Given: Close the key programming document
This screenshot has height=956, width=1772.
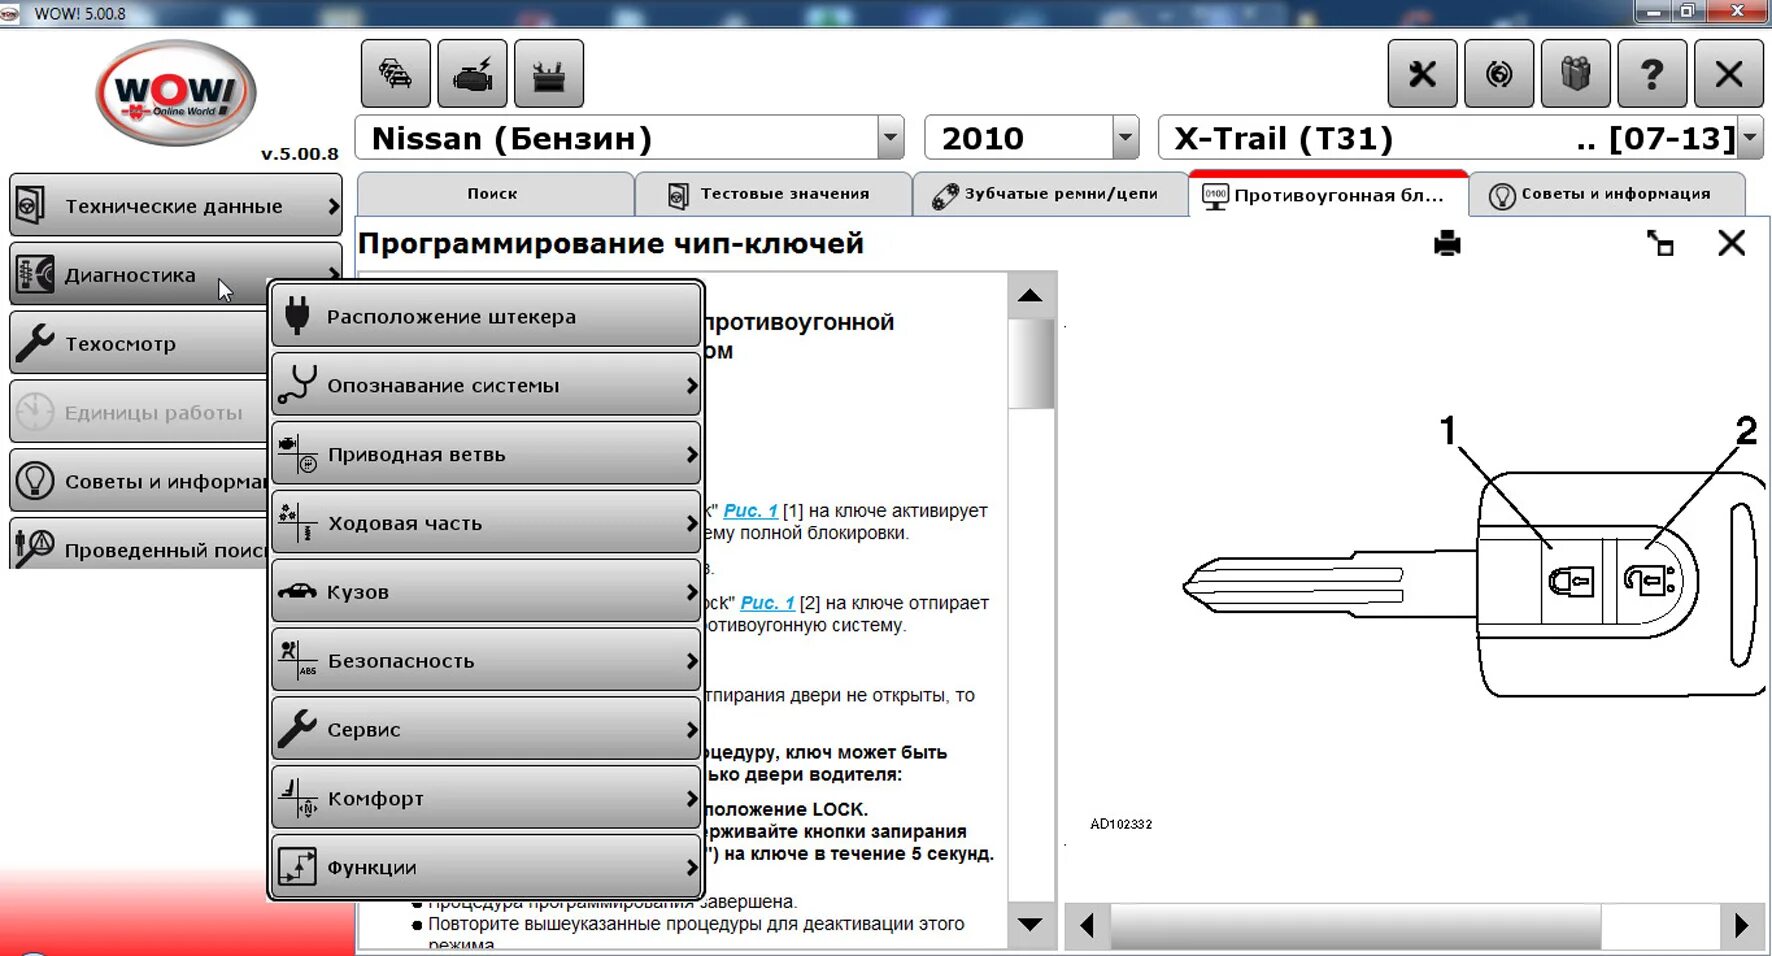Looking at the screenshot, I should [1732, 243].
